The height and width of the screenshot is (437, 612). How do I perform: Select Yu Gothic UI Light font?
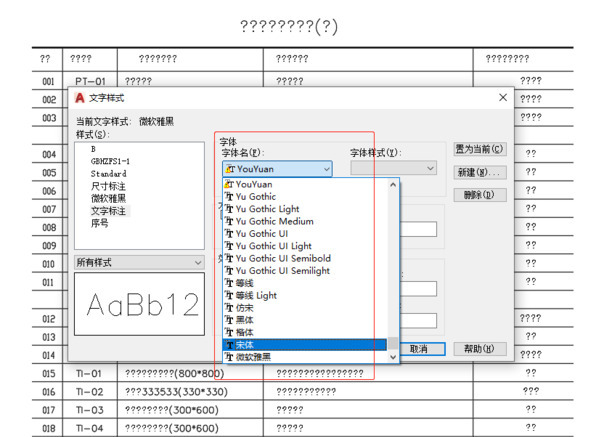[305, 246]
